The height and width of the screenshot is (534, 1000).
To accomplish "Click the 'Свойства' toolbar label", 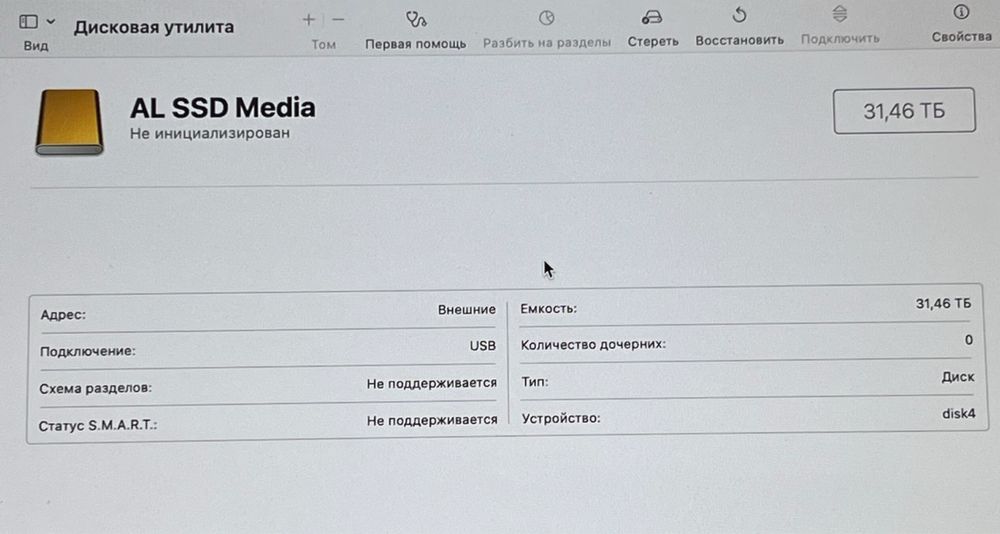I will (961, 37).
